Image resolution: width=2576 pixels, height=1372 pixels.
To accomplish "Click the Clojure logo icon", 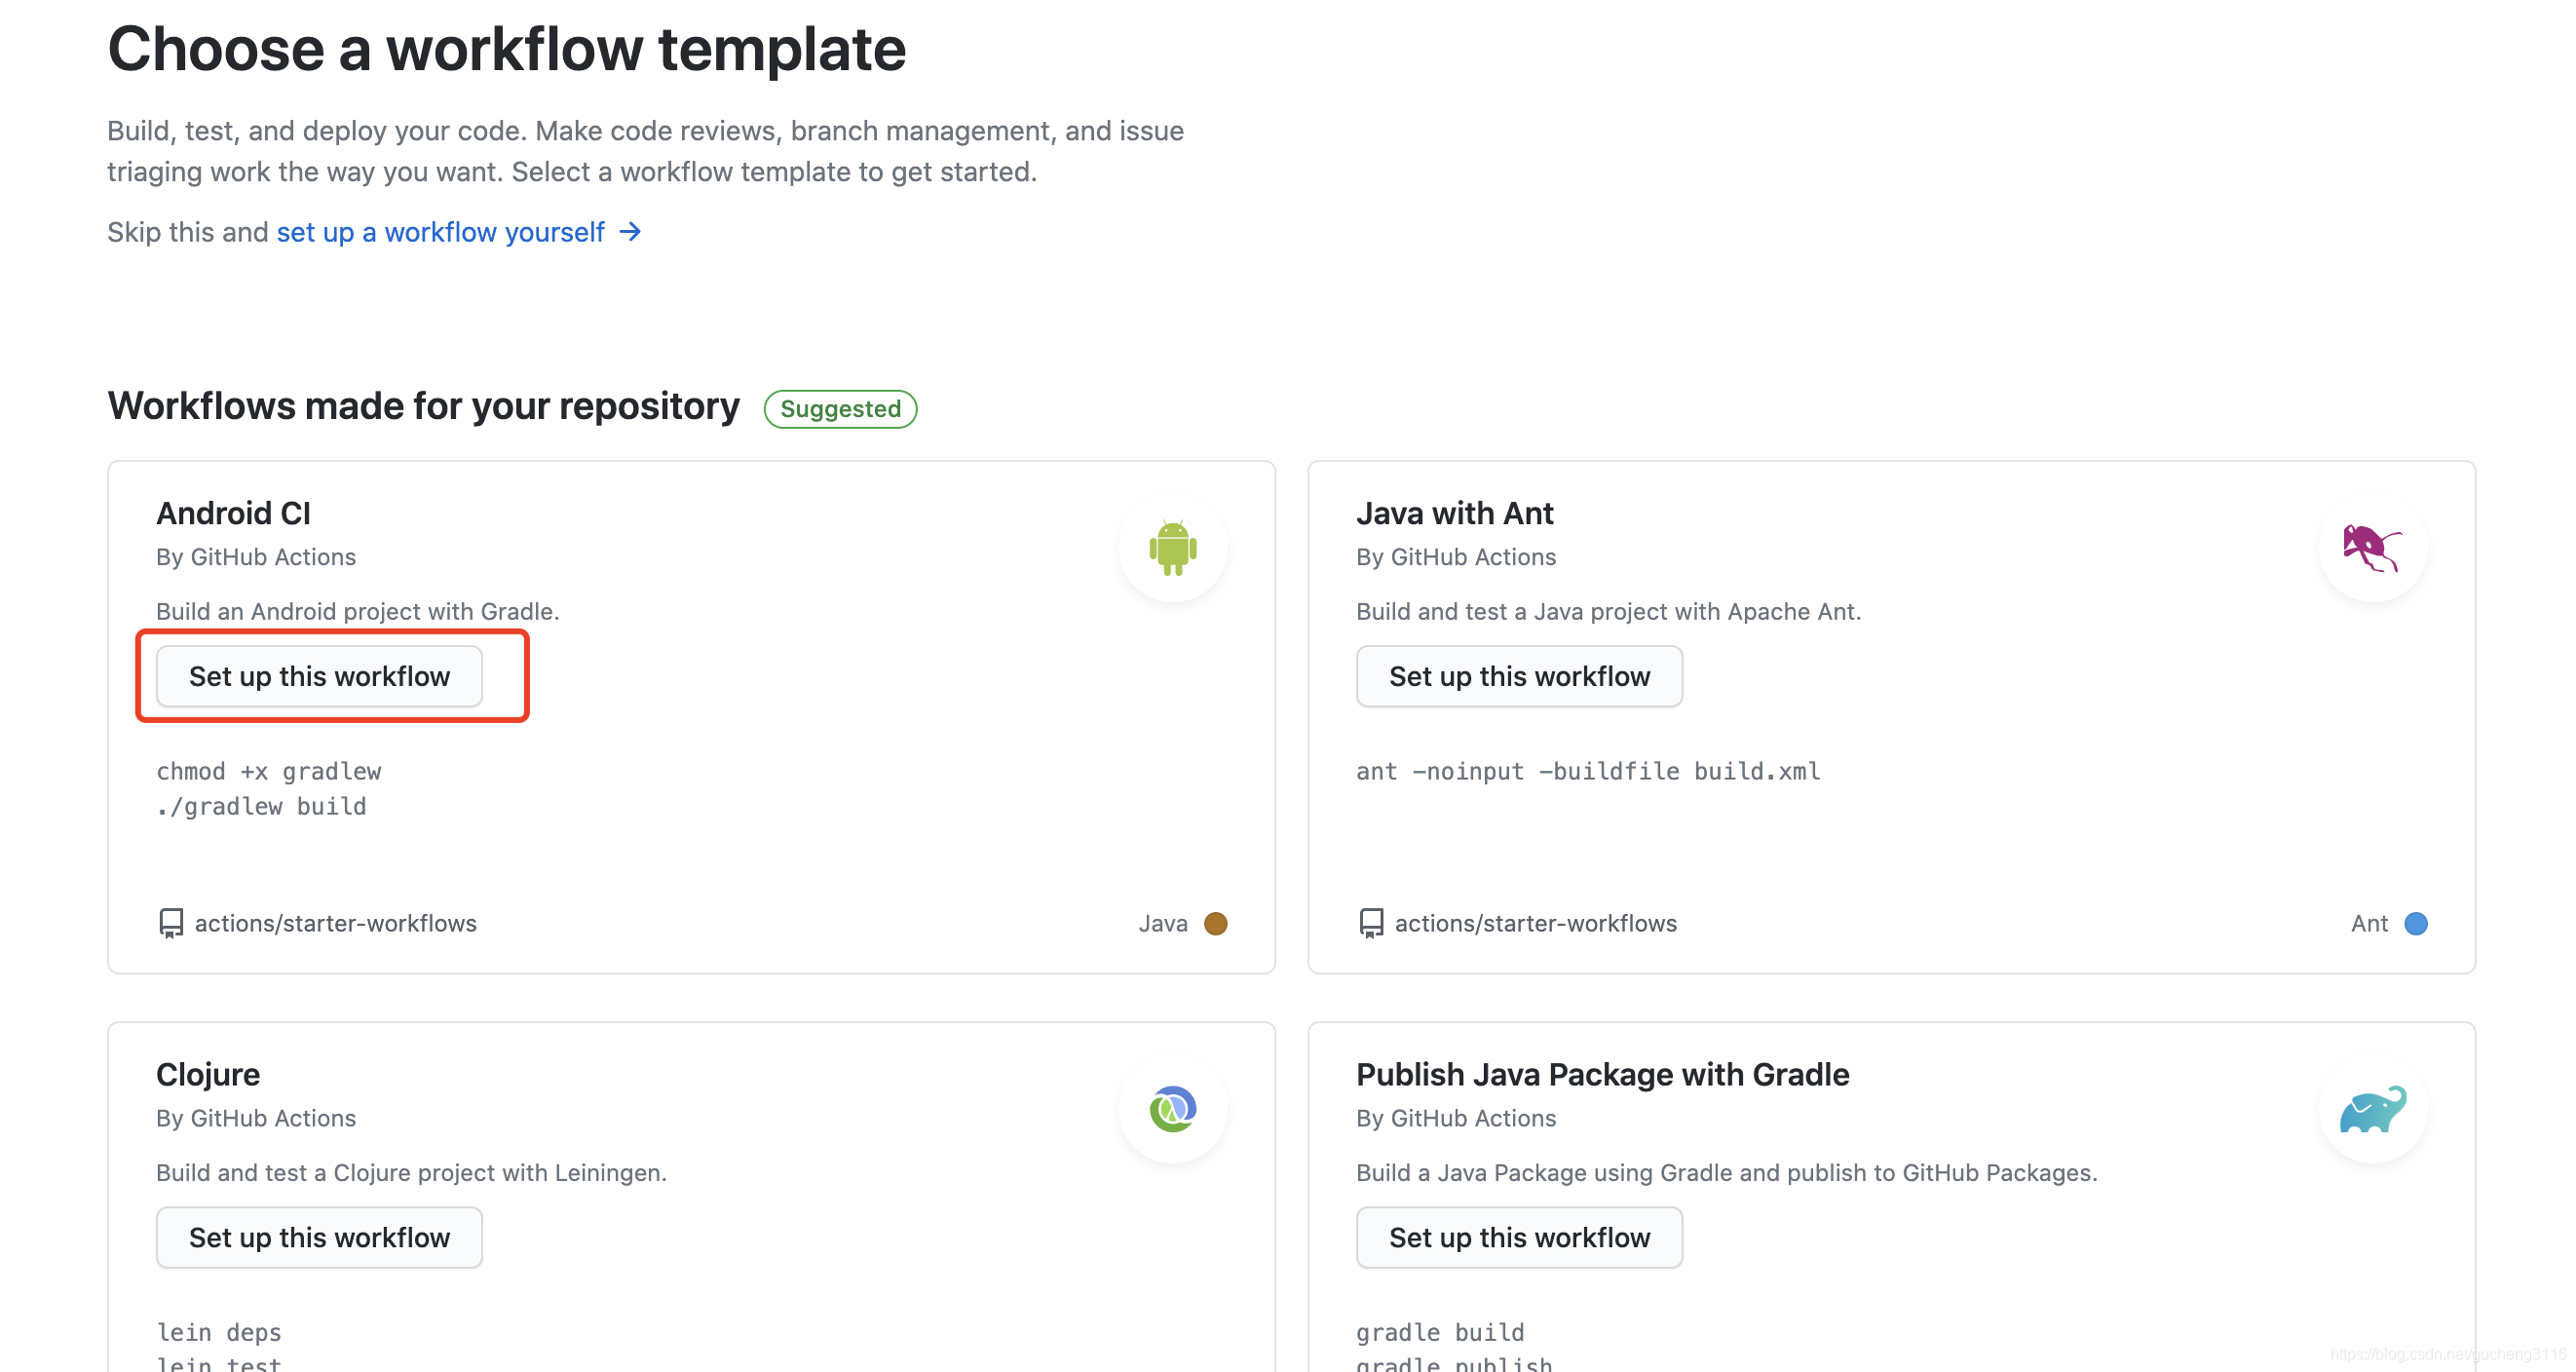I will [1172, 1109].
